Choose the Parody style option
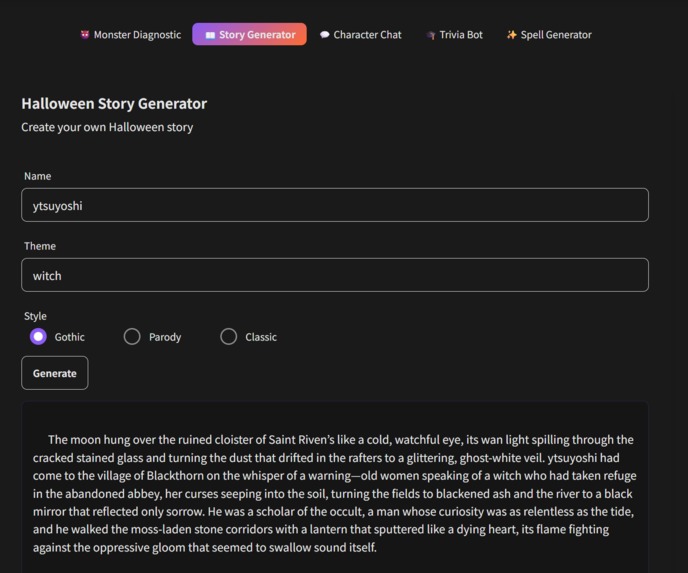The height and width of the screenshot is (573, 688). (x=132, y=337)
